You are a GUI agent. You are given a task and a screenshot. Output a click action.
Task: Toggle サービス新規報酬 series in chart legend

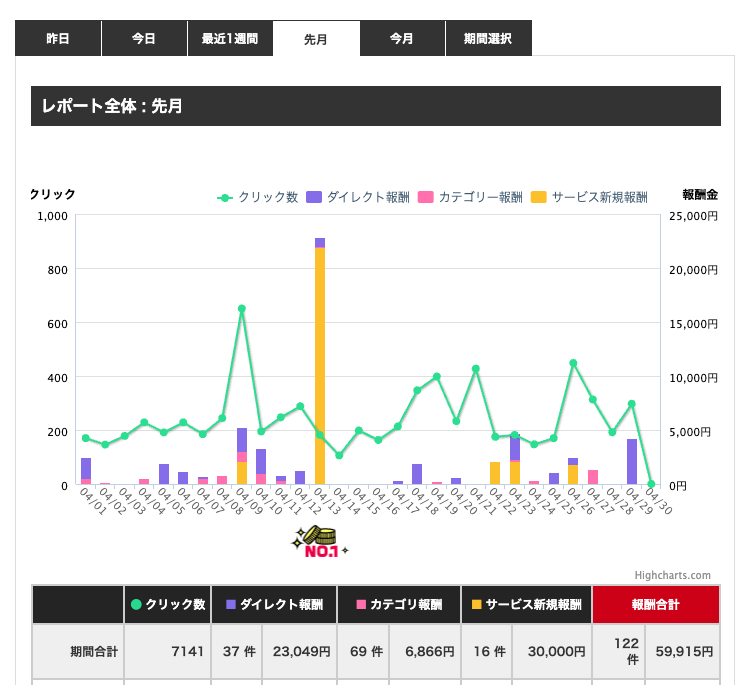[x=589, y=197]
